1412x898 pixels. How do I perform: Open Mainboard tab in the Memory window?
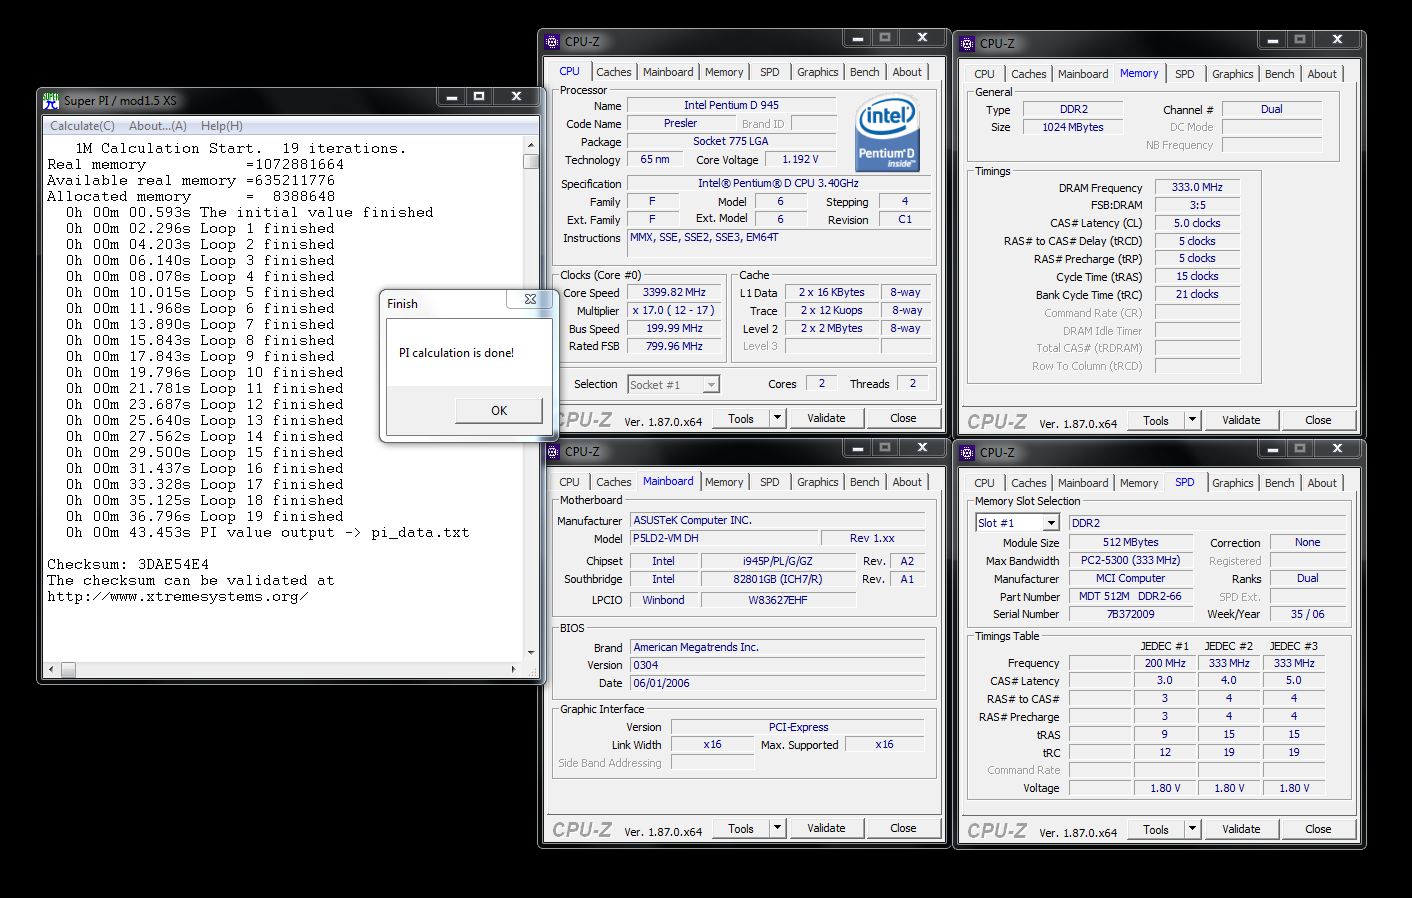(1083, 74)
